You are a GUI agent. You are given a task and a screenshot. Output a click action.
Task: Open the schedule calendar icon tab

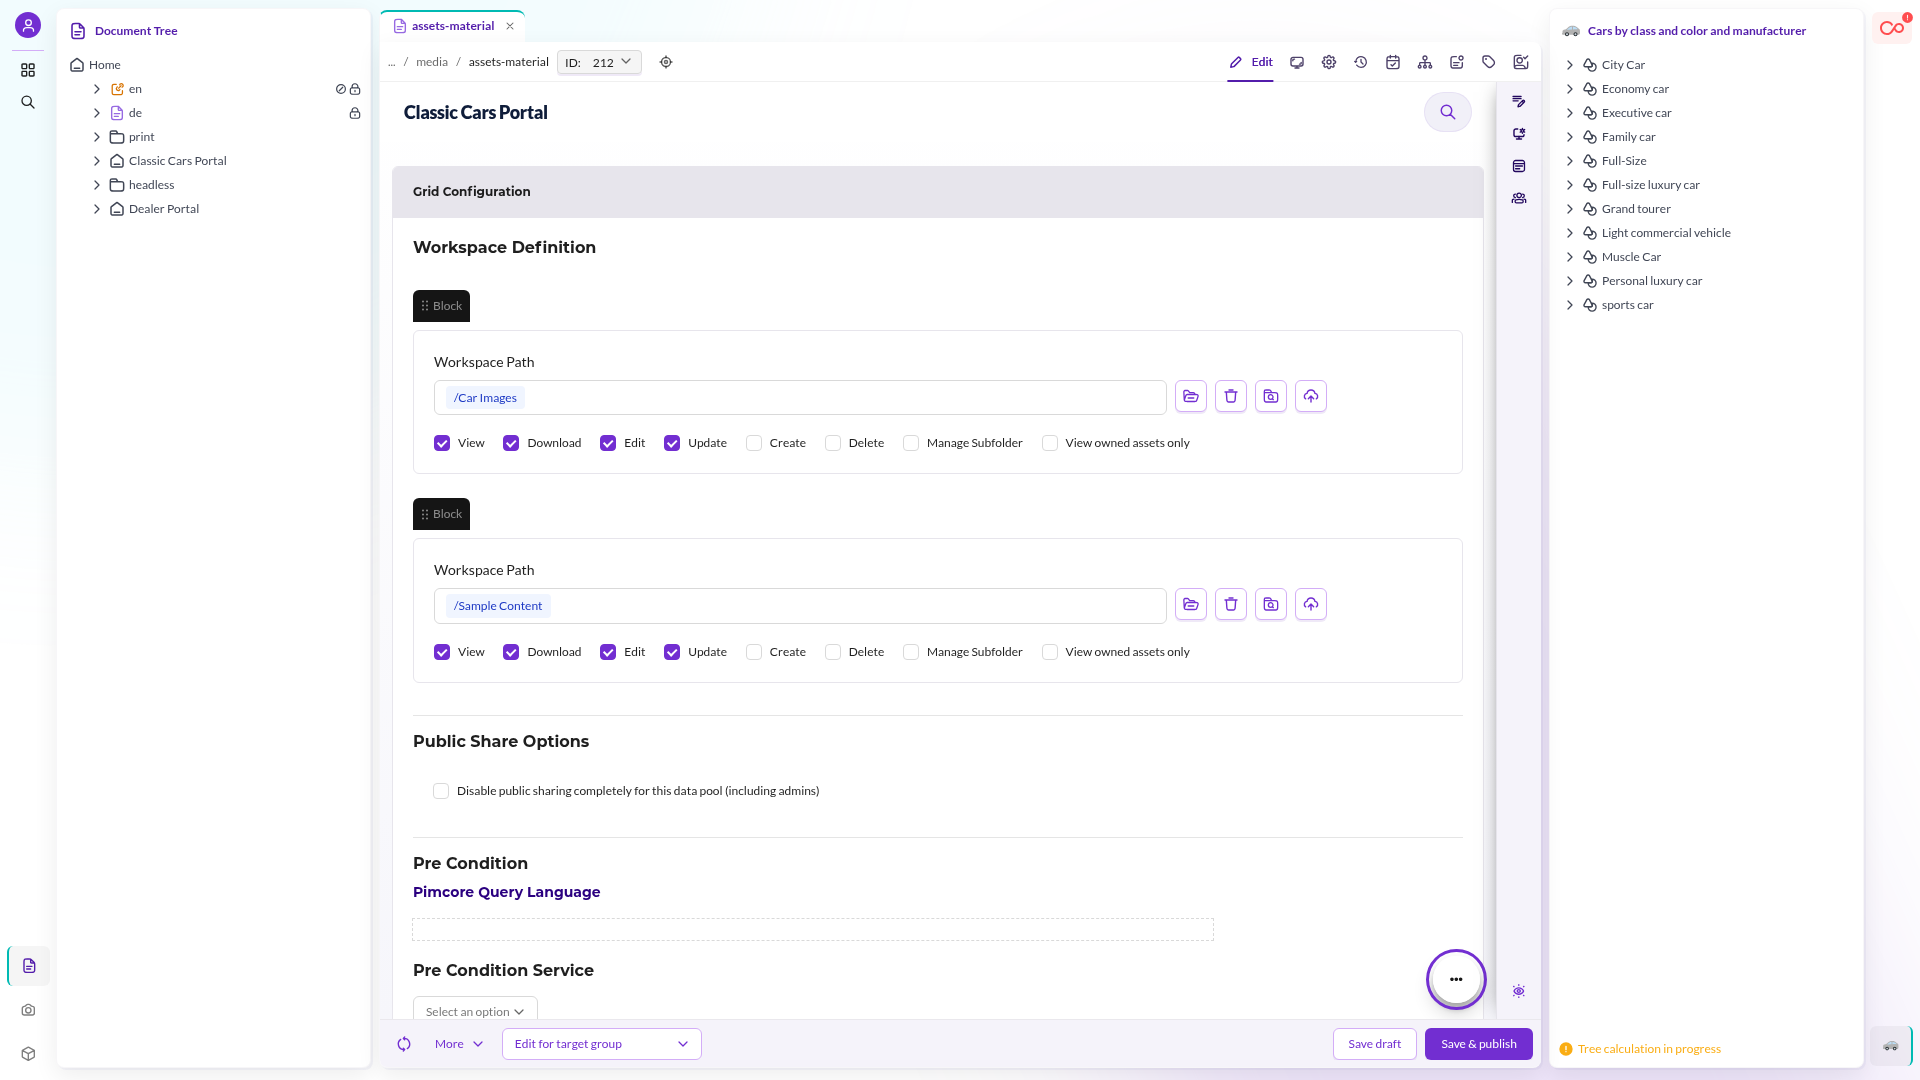point(1393,62)
